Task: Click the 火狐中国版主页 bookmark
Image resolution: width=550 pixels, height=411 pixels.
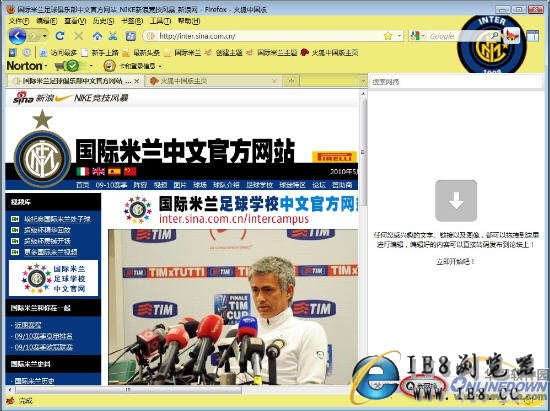Action: 330,53
